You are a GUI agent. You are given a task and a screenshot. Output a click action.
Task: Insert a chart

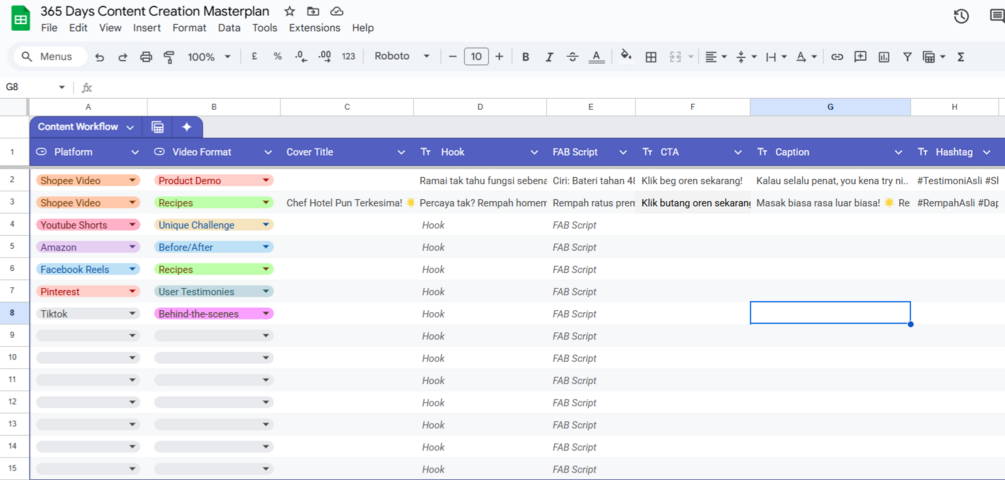[x=884, y=57]
